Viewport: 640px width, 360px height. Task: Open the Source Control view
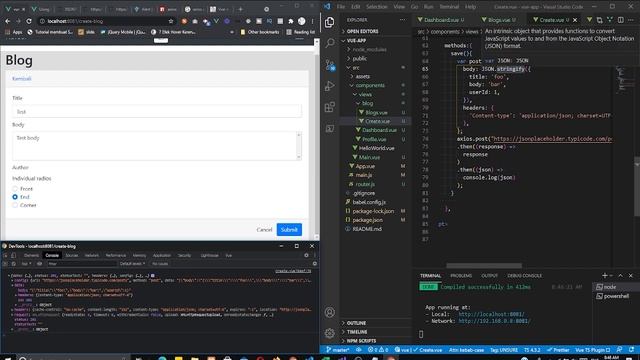point(330,64)
